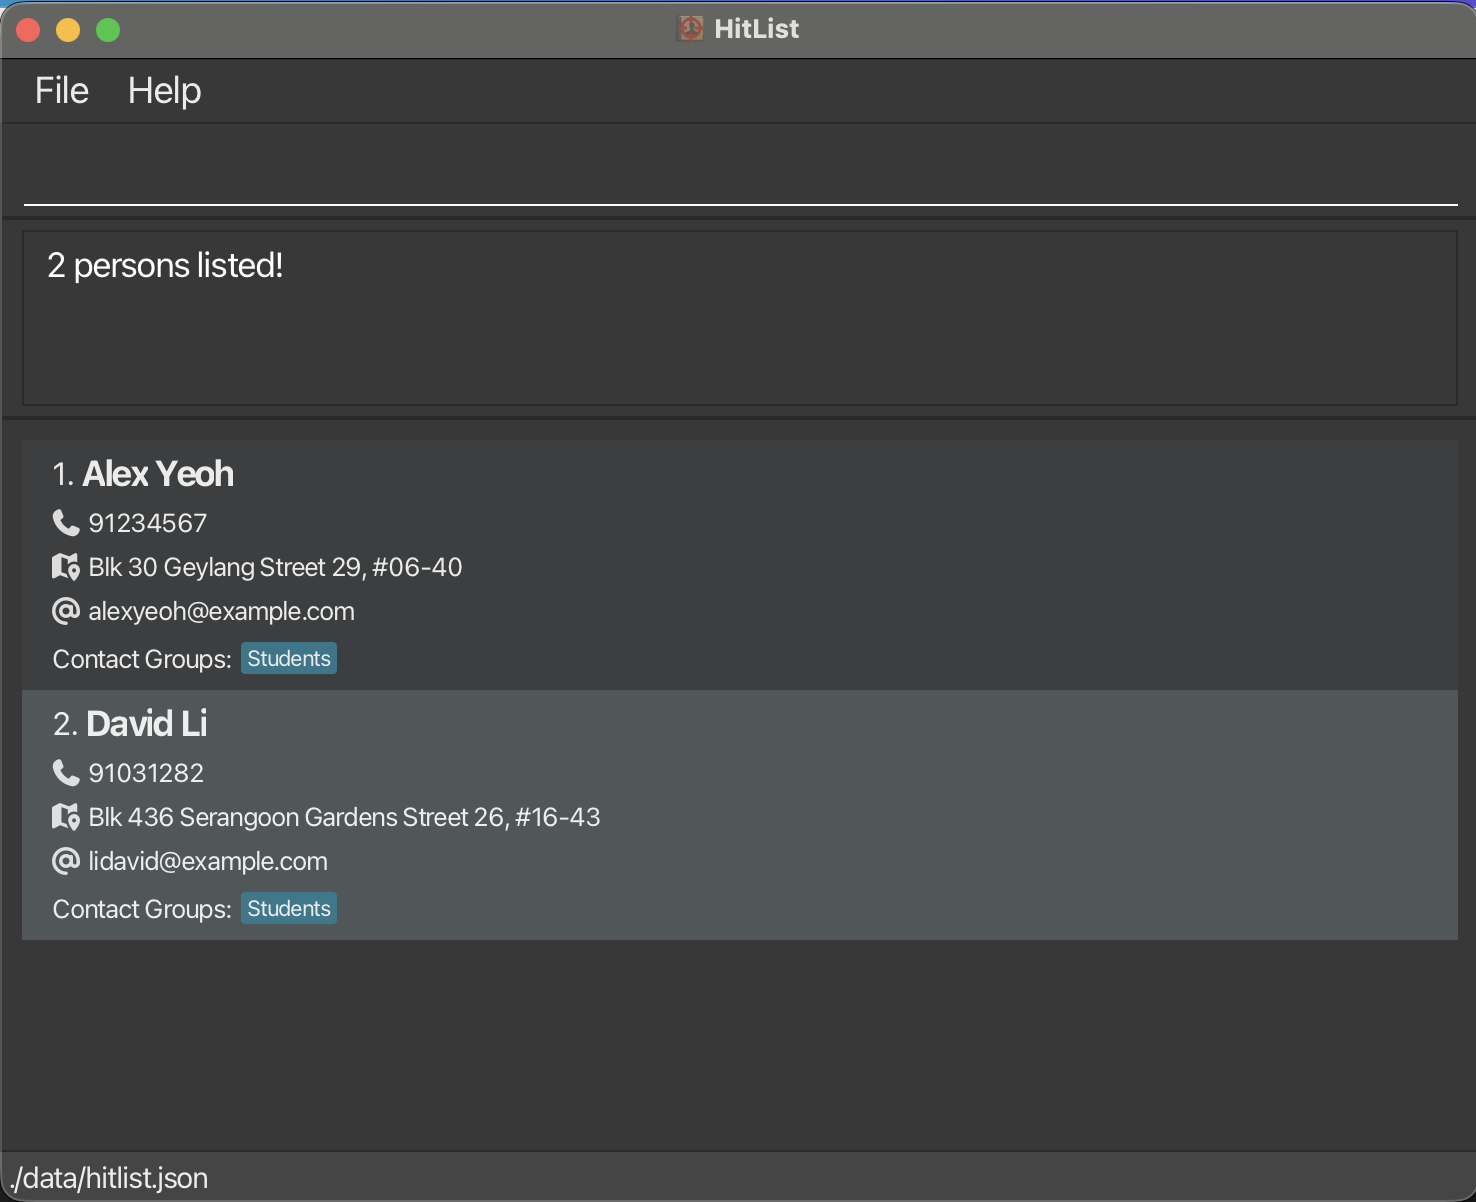Image resolution: width=1476 pixels, height=1202 pixels.
Task: Select the David Li contact name
Action: coord(147,724)
